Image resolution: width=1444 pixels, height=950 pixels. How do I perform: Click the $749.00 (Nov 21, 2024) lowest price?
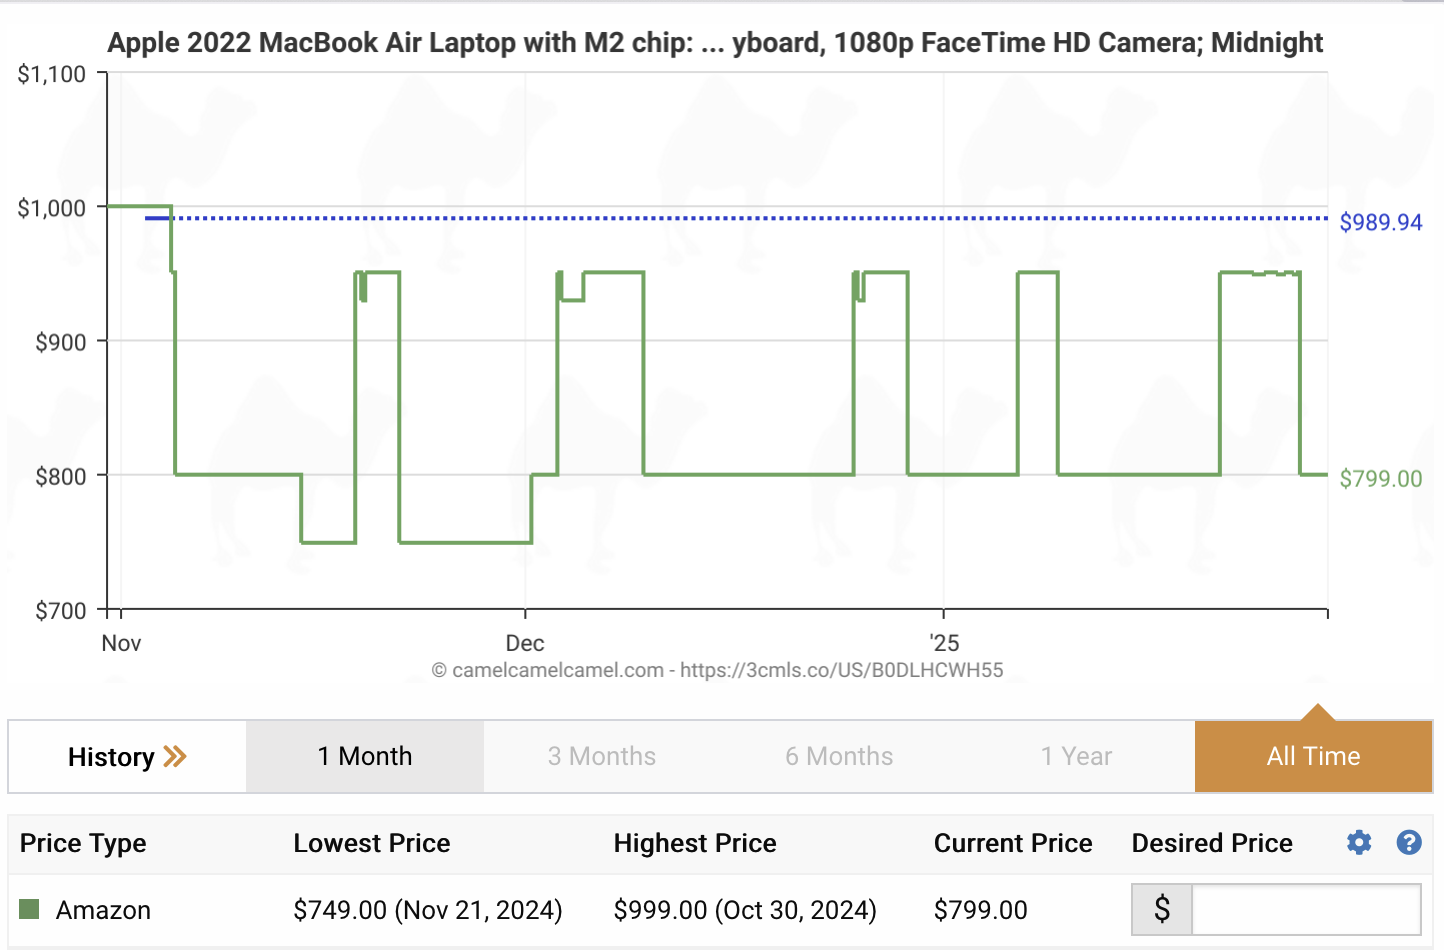tap(428, 910)
